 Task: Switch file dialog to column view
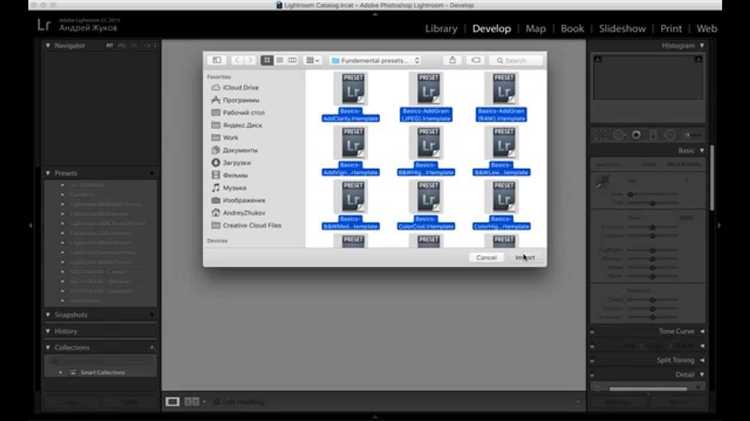(x=292, y=60)
